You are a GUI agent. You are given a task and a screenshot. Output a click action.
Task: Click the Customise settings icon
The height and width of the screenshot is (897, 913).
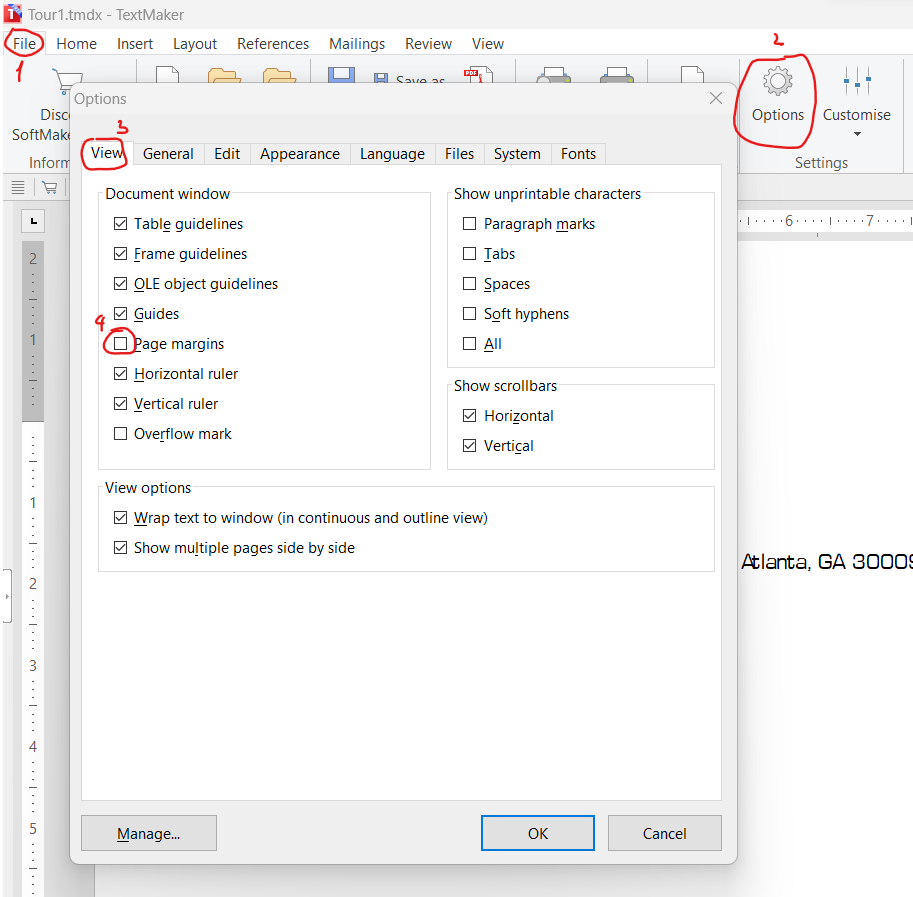856,84
